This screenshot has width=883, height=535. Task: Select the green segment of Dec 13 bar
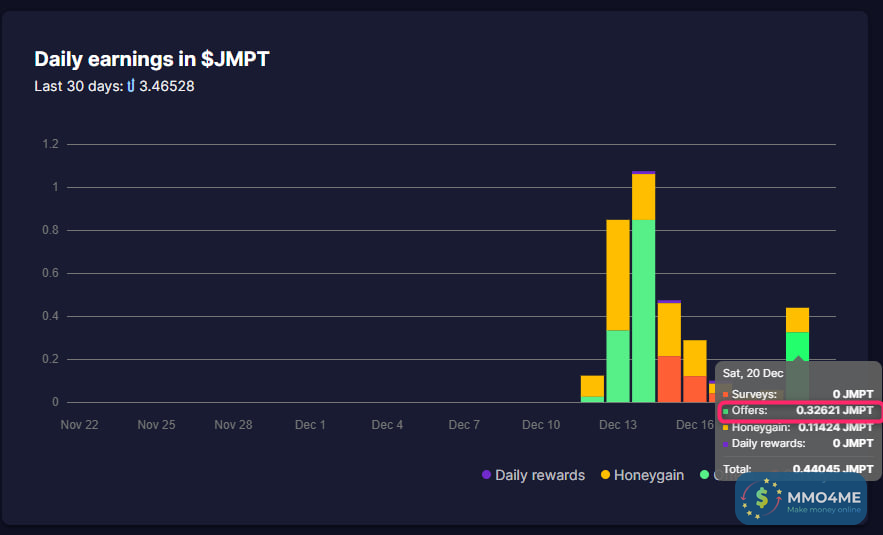[x=618, y=366]
